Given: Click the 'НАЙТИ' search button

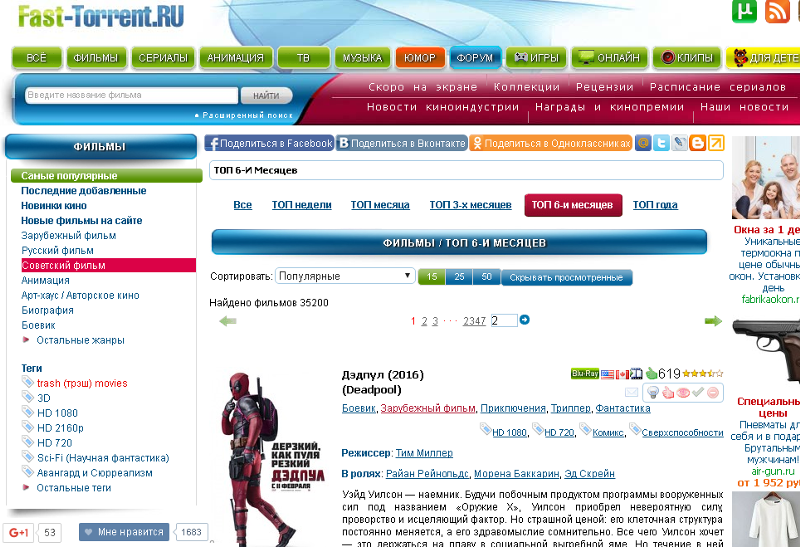Looking at the screenshot, I should (x=266, y=95).
